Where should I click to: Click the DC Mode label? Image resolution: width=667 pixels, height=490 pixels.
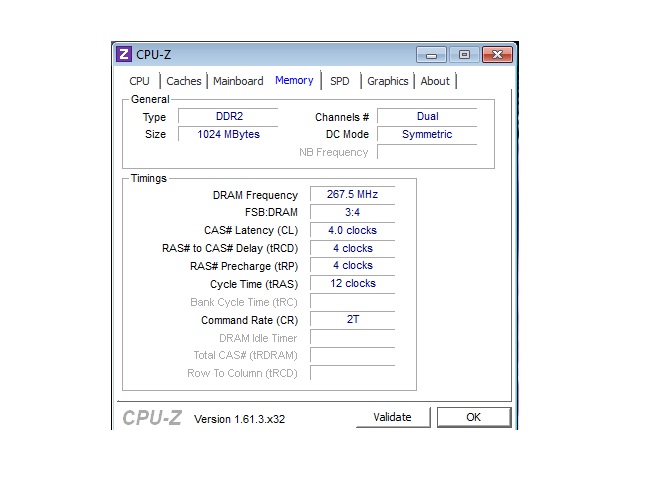point(347,134)
